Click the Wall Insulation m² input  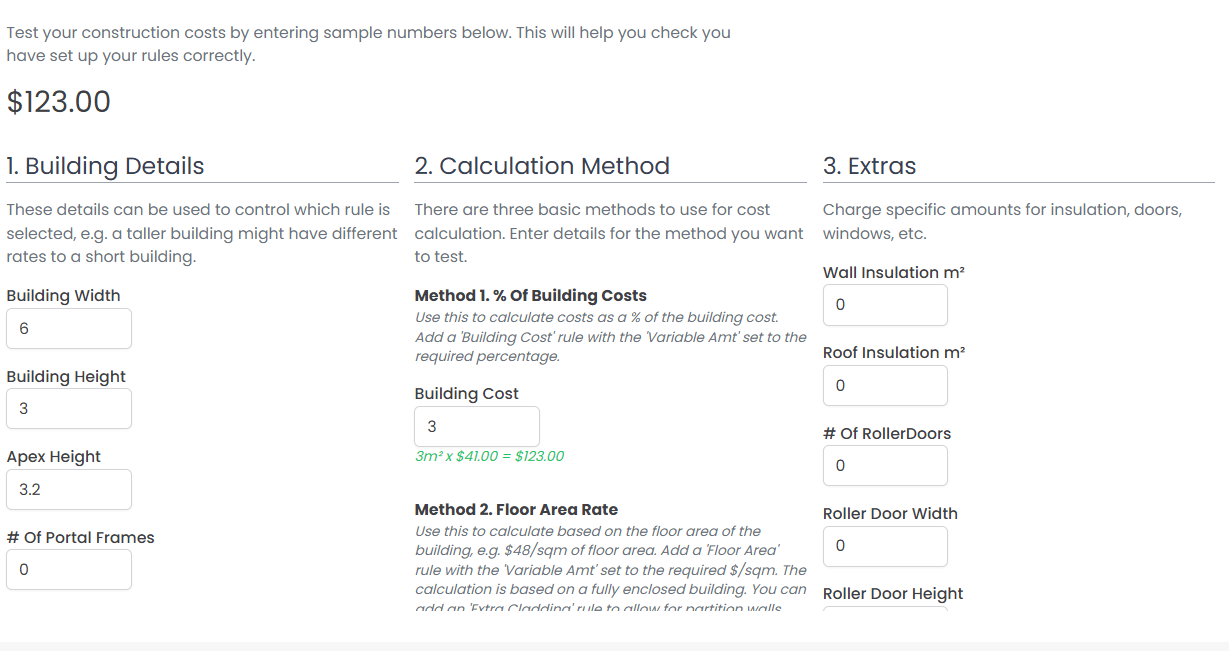click(885, 305)
